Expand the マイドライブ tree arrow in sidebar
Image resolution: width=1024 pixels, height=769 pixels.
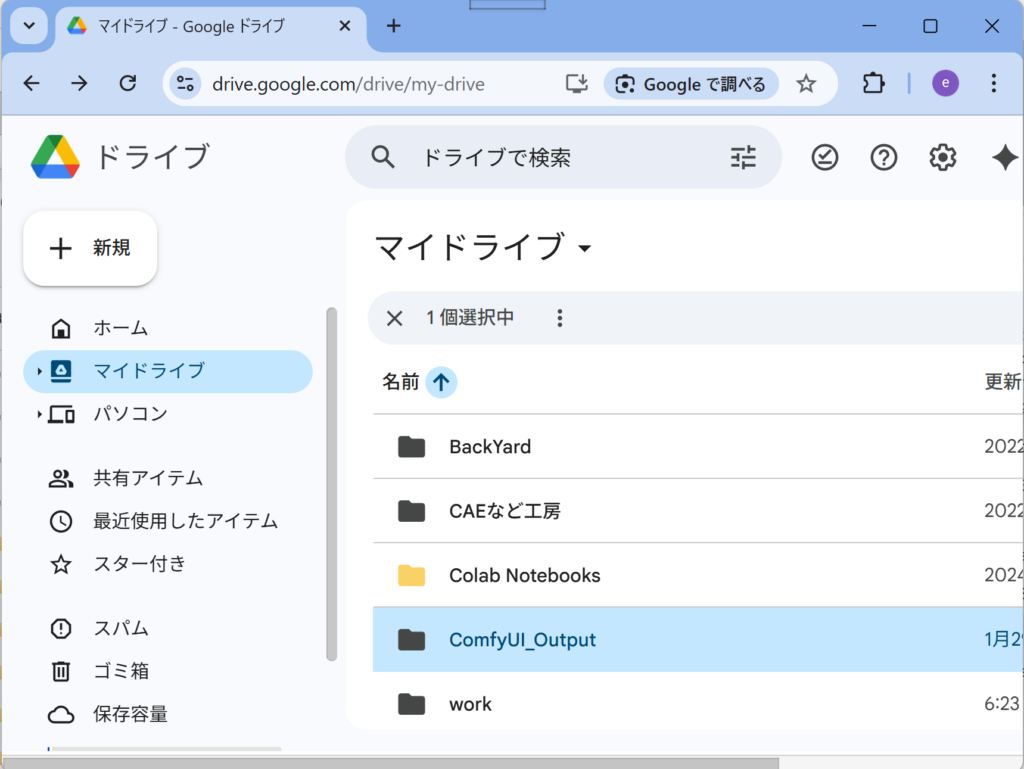[x=39, y=372]
